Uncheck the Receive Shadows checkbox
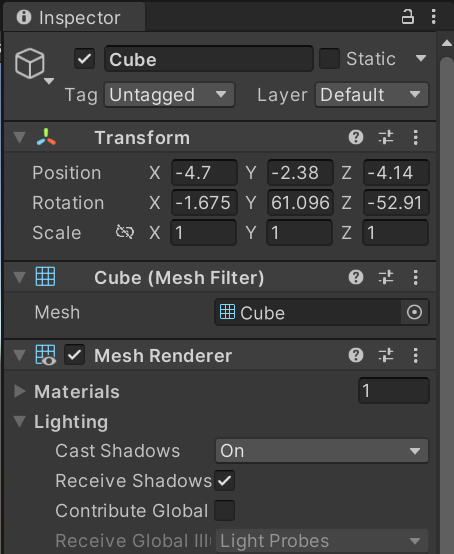The height and width of the screenshot is (554, 454). [x=224, y=481]
